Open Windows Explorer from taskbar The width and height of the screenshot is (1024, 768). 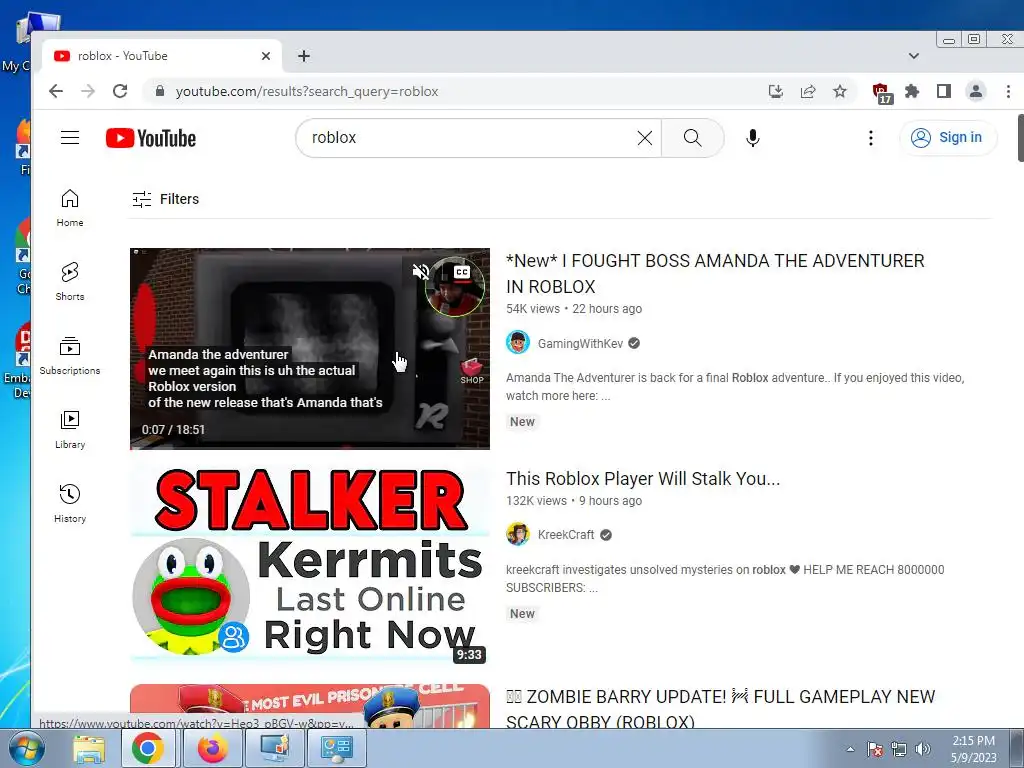tap(89, 748)
